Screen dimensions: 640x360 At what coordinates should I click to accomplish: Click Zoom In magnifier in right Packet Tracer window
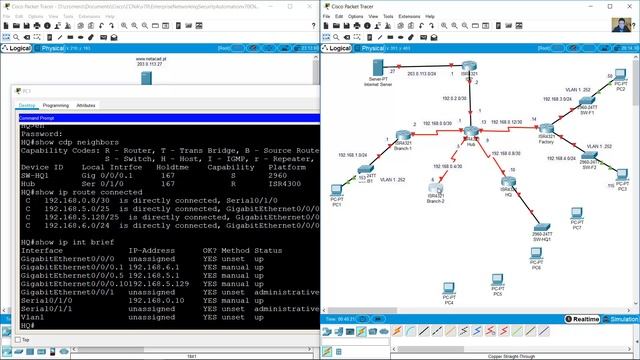pos(444,26)
